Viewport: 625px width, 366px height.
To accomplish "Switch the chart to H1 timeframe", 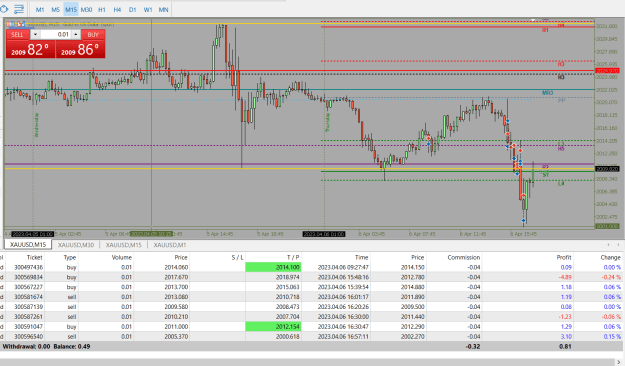I will (x=102, y=10).
